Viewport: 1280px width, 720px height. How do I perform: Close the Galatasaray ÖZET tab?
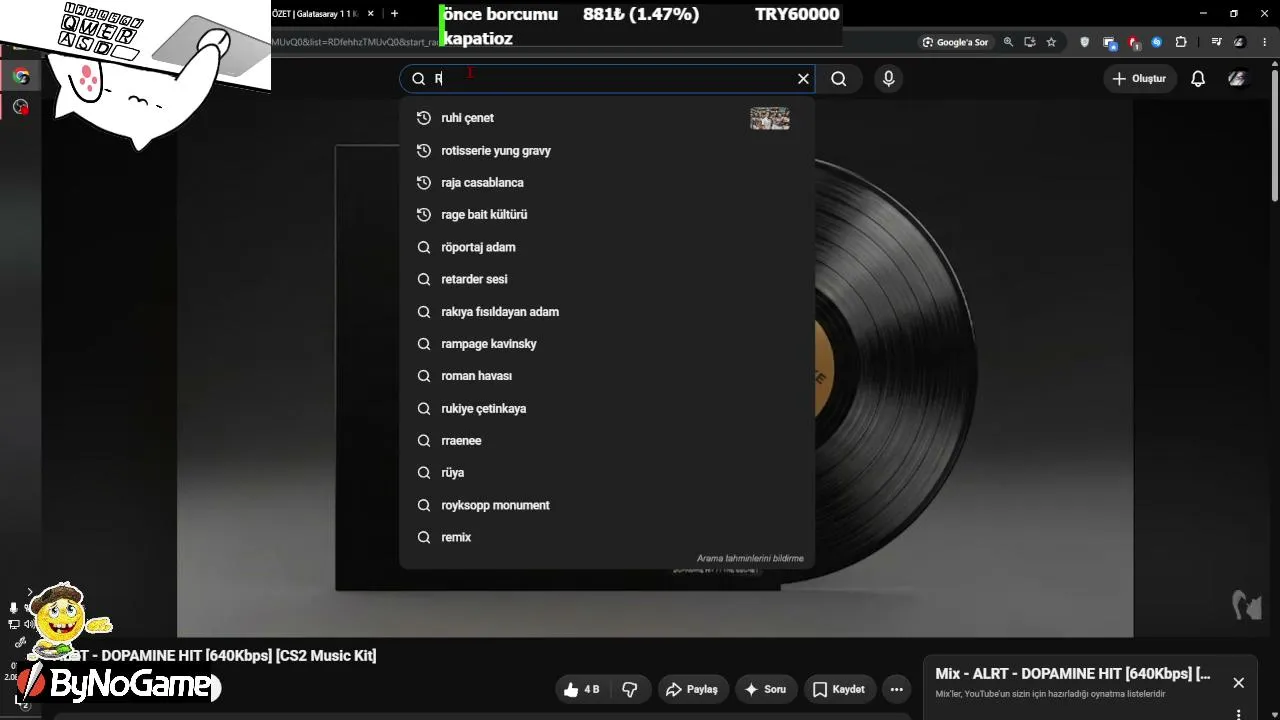[x=371, y=14]
